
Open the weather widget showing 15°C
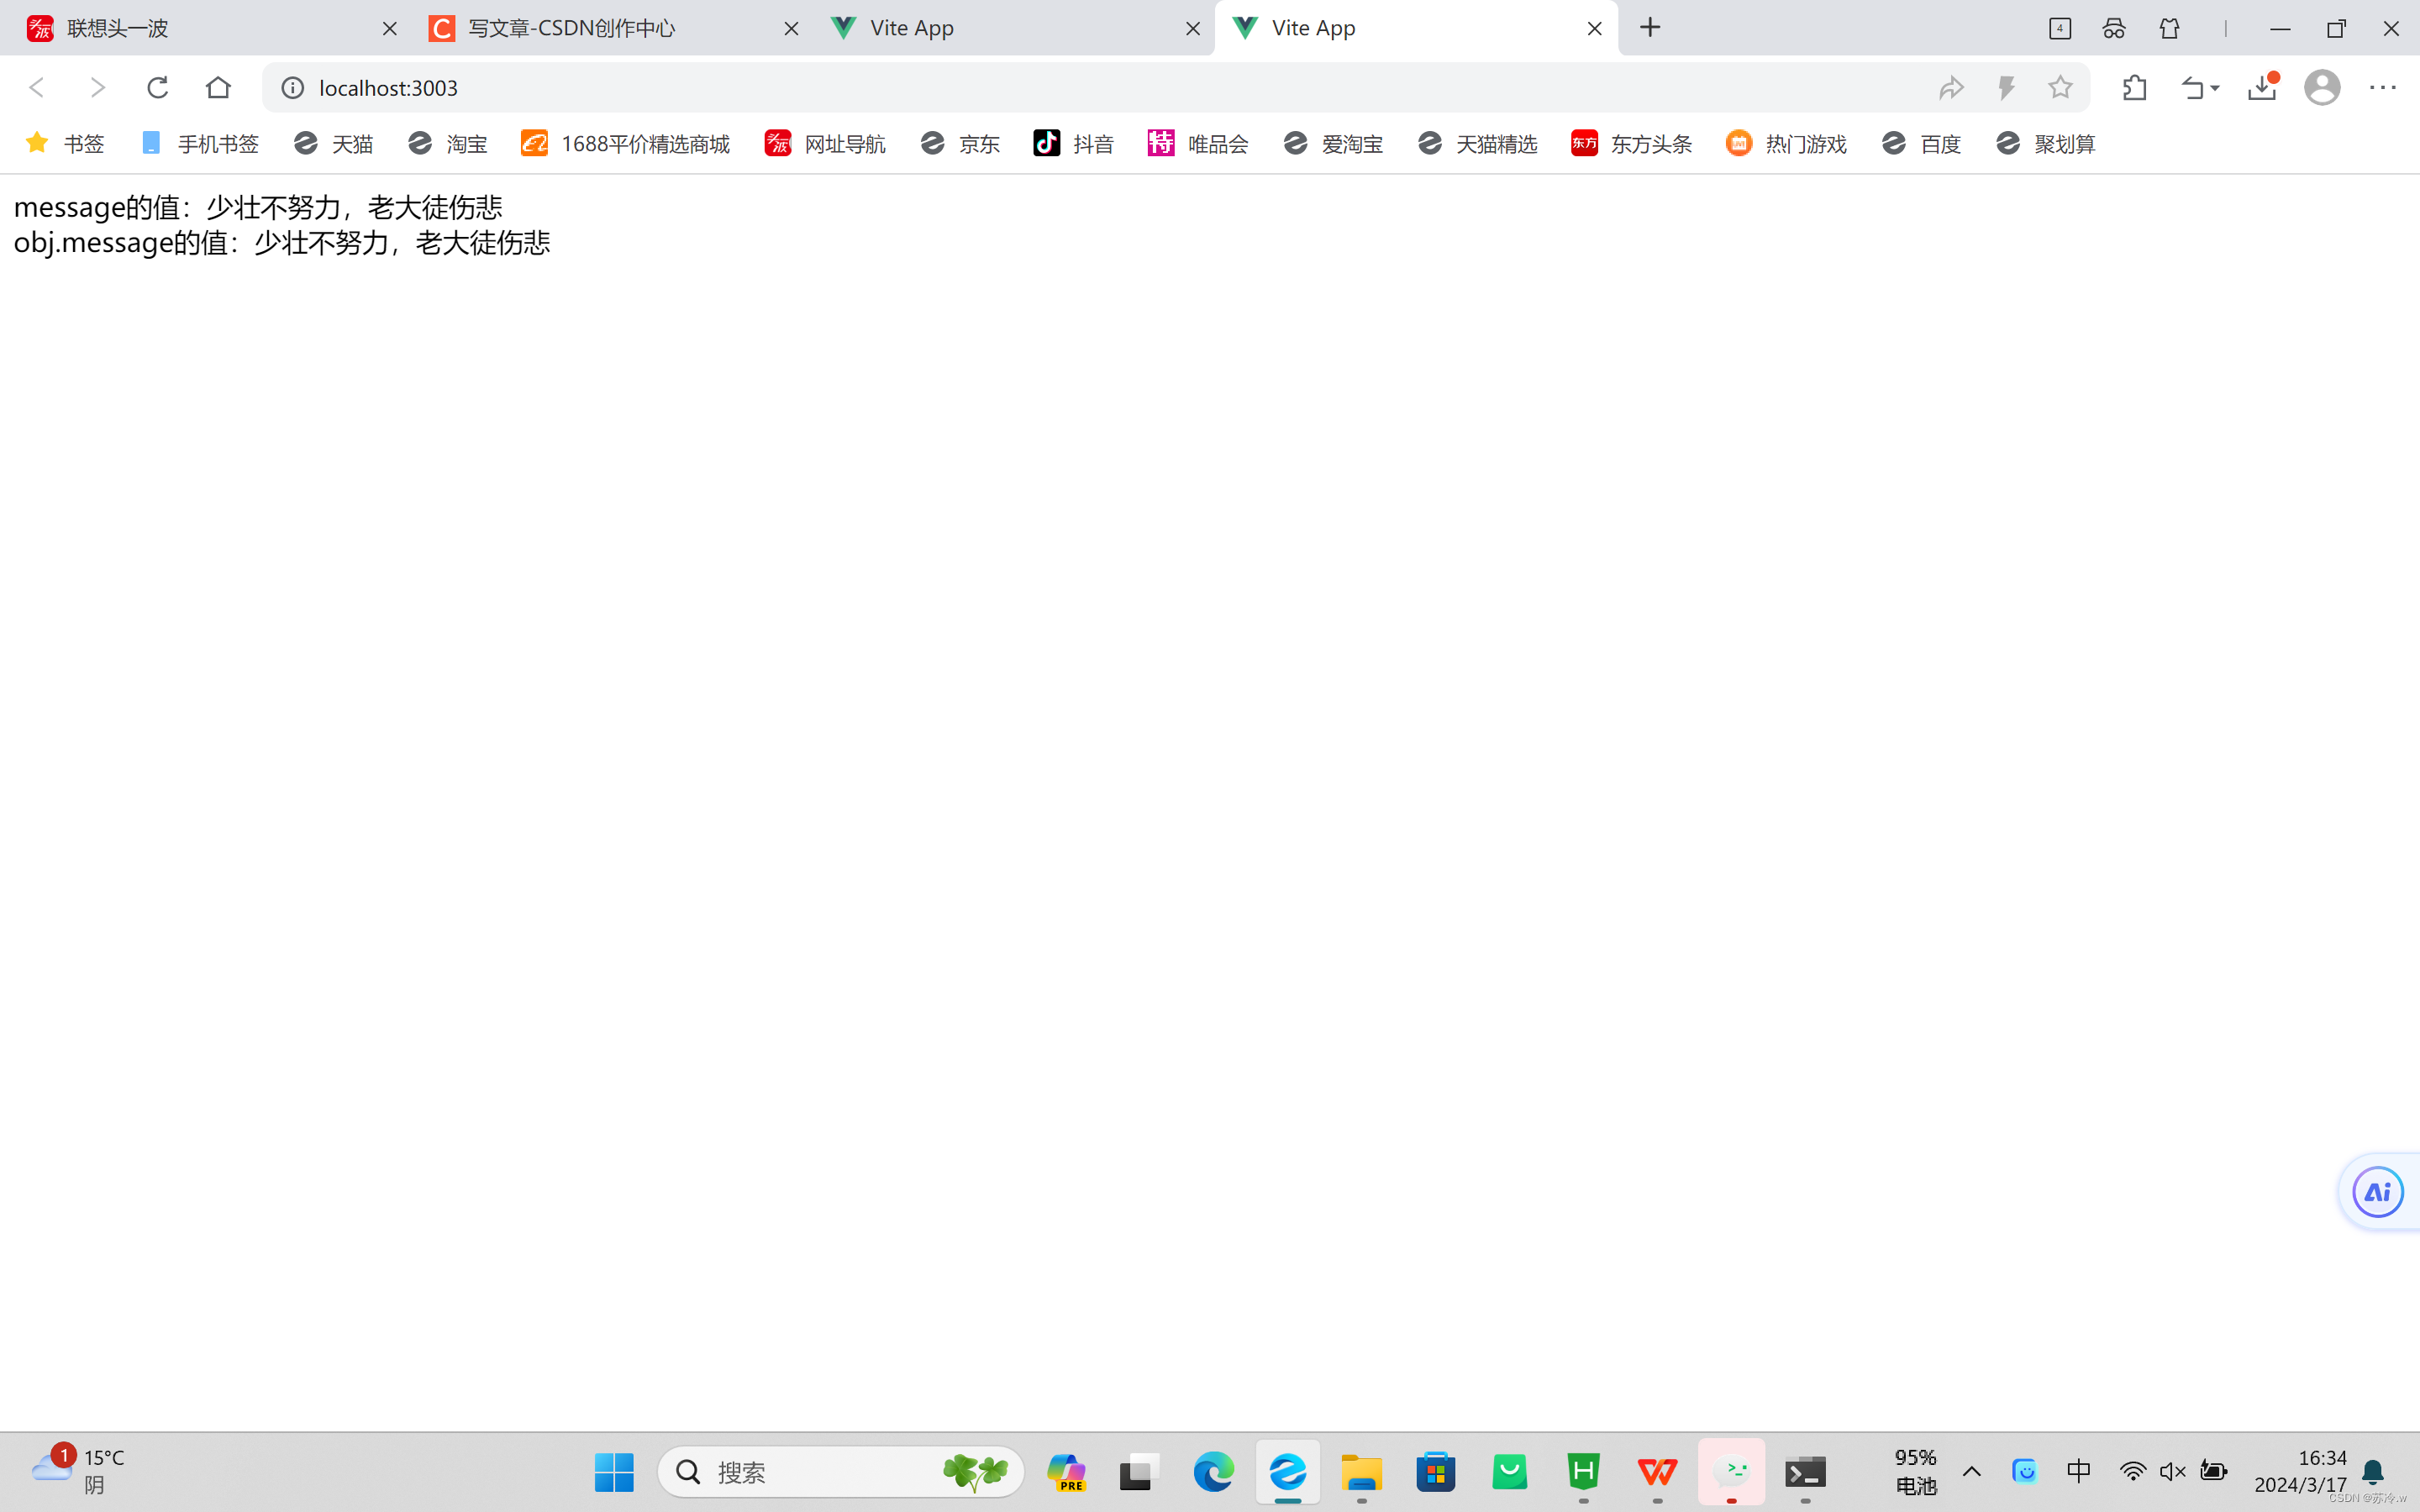[x=80, y=1470]
